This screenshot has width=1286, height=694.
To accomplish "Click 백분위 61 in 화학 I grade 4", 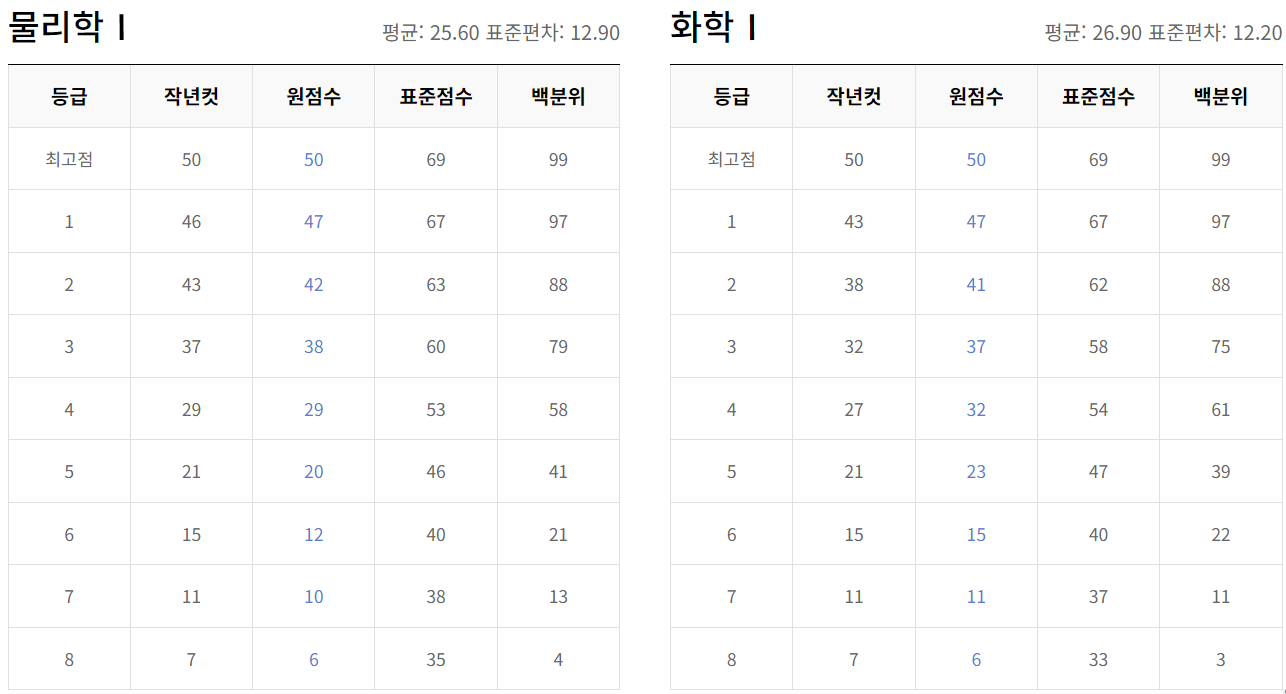I will [1220, 410].
